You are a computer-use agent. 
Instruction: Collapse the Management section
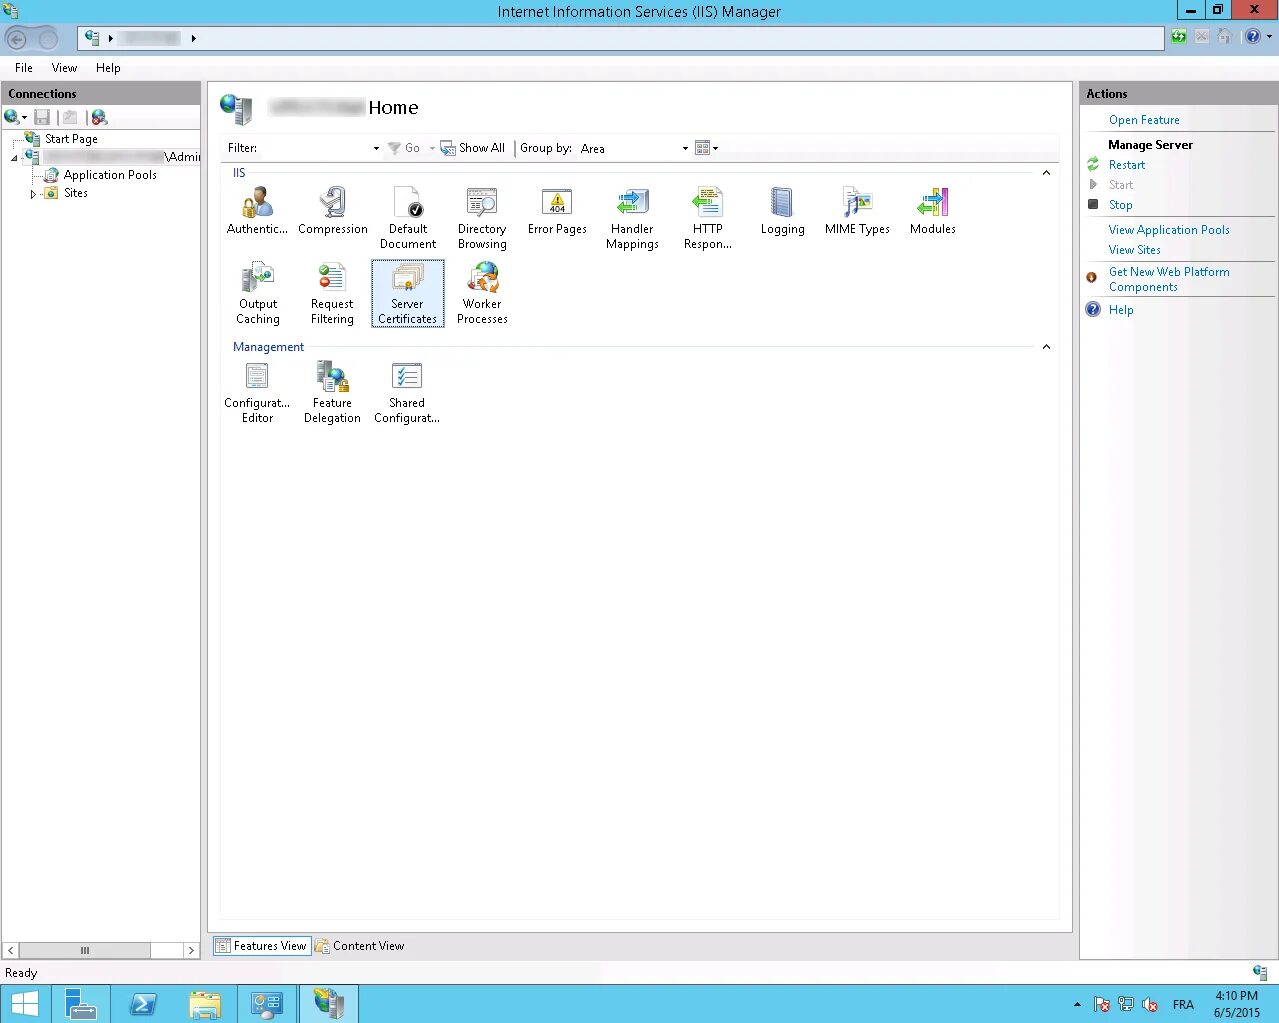tap(1046, 347)
